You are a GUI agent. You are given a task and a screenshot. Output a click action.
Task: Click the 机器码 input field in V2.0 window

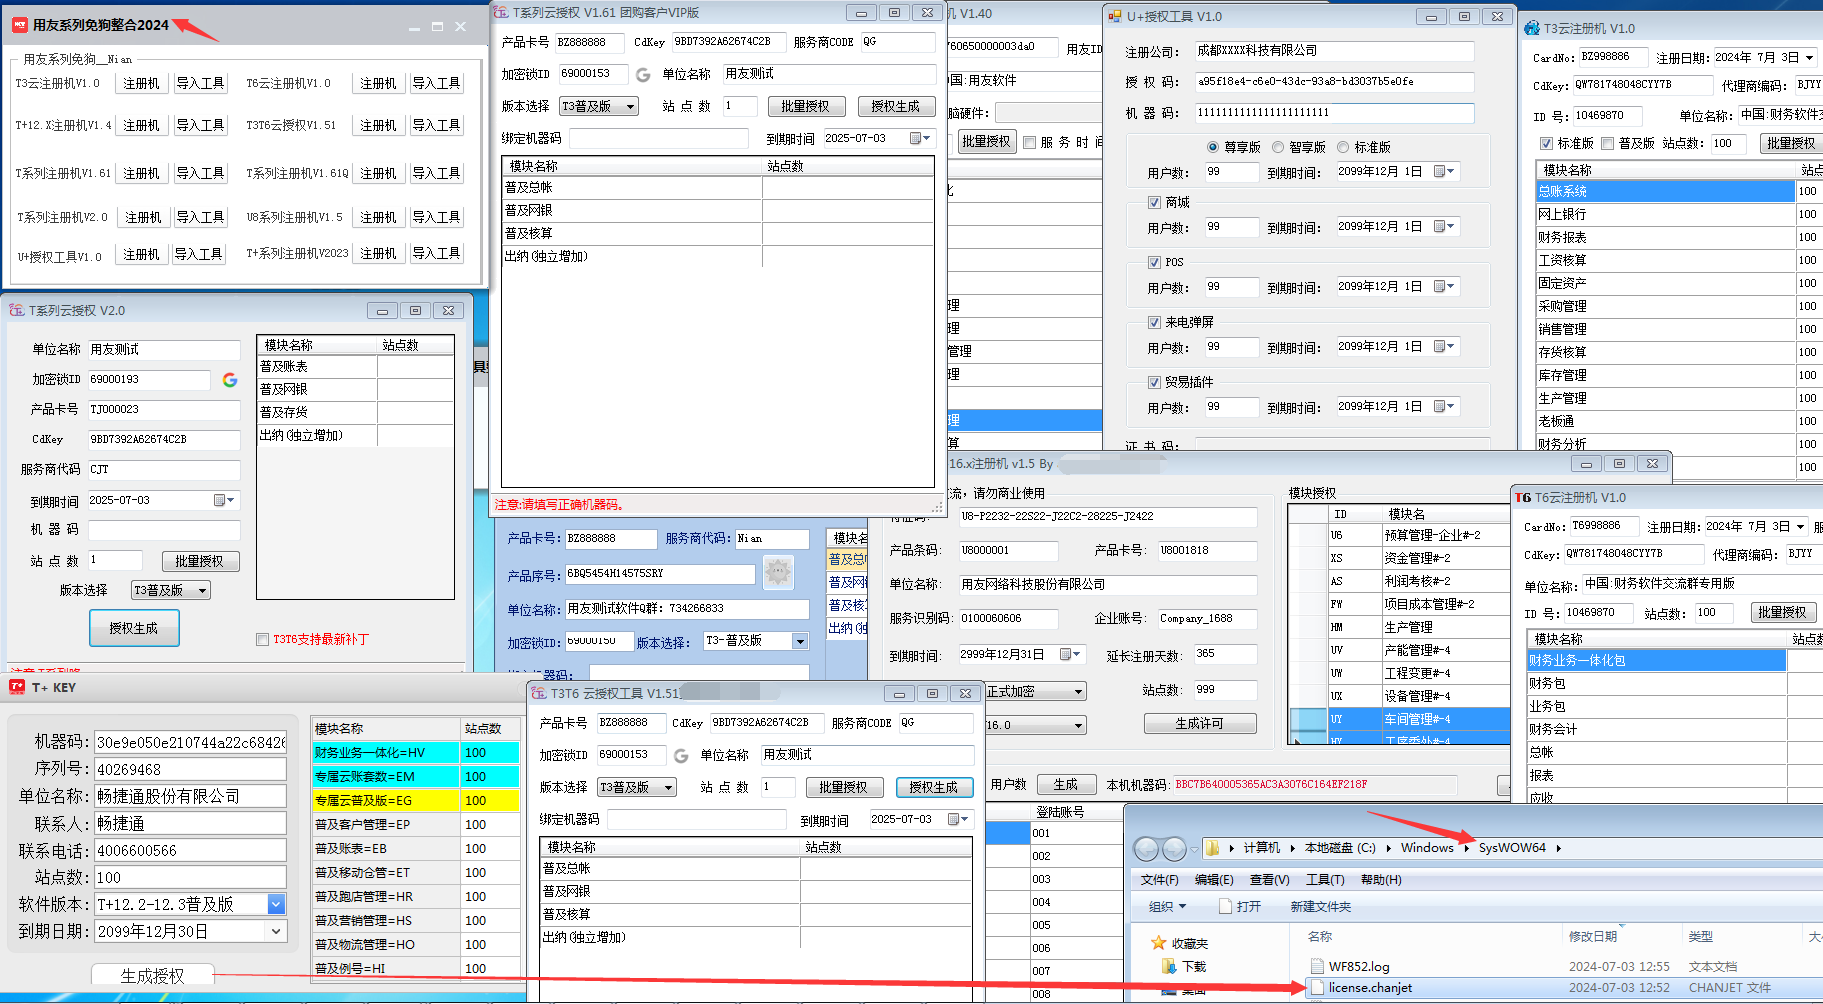(x=164, y=530)
